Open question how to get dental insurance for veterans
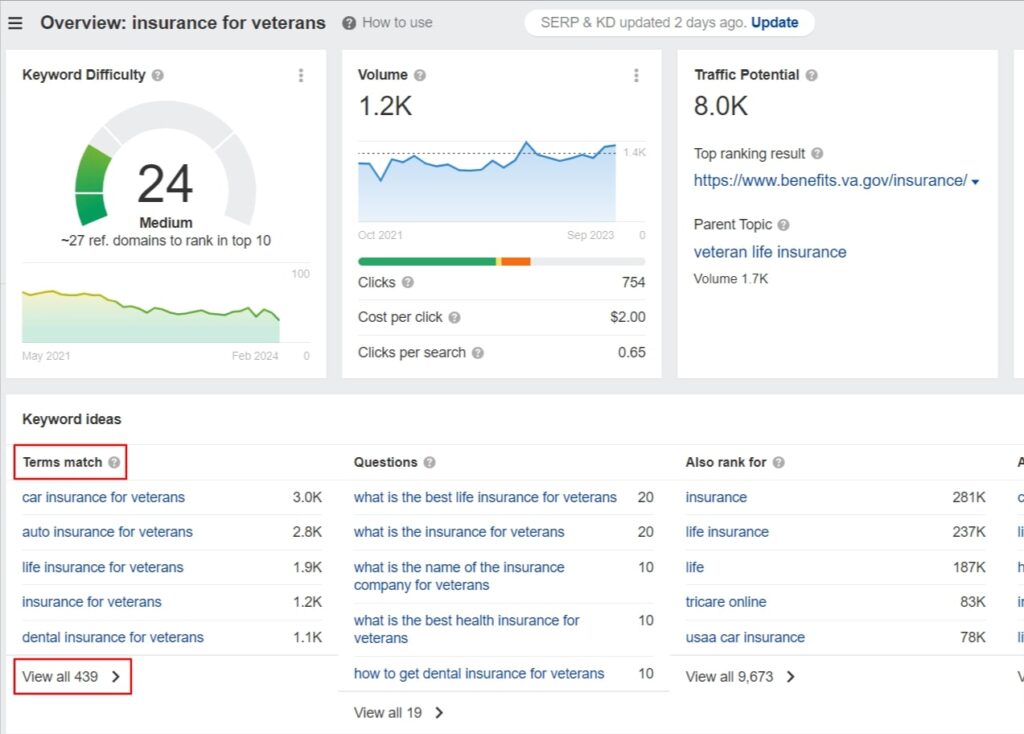 pyautogui.click(x=479, y=673)
